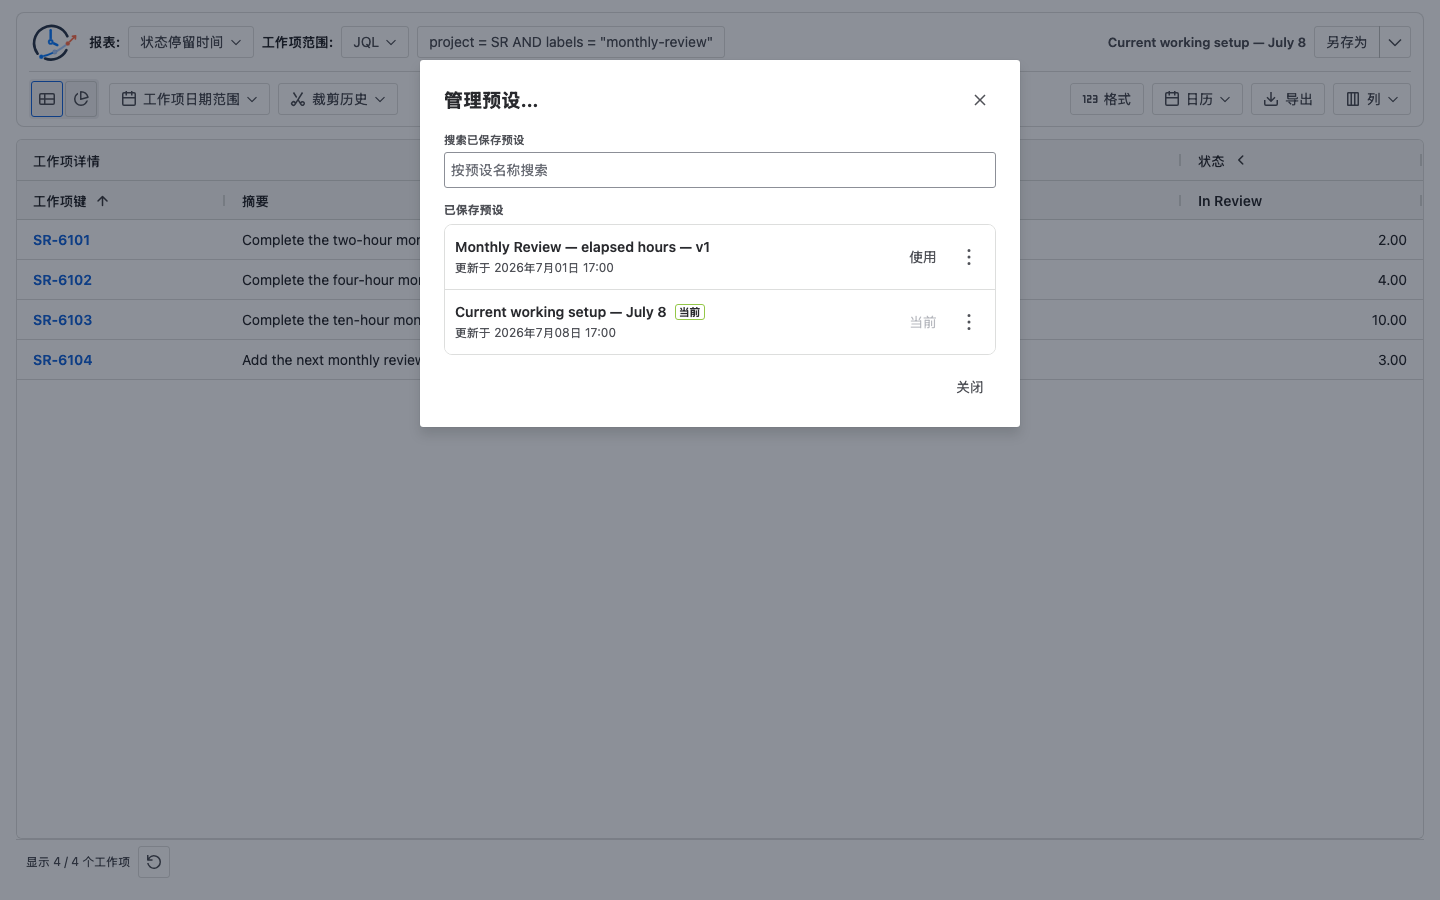
Task: Click the 格式 format button
Action: [1107, 99]
